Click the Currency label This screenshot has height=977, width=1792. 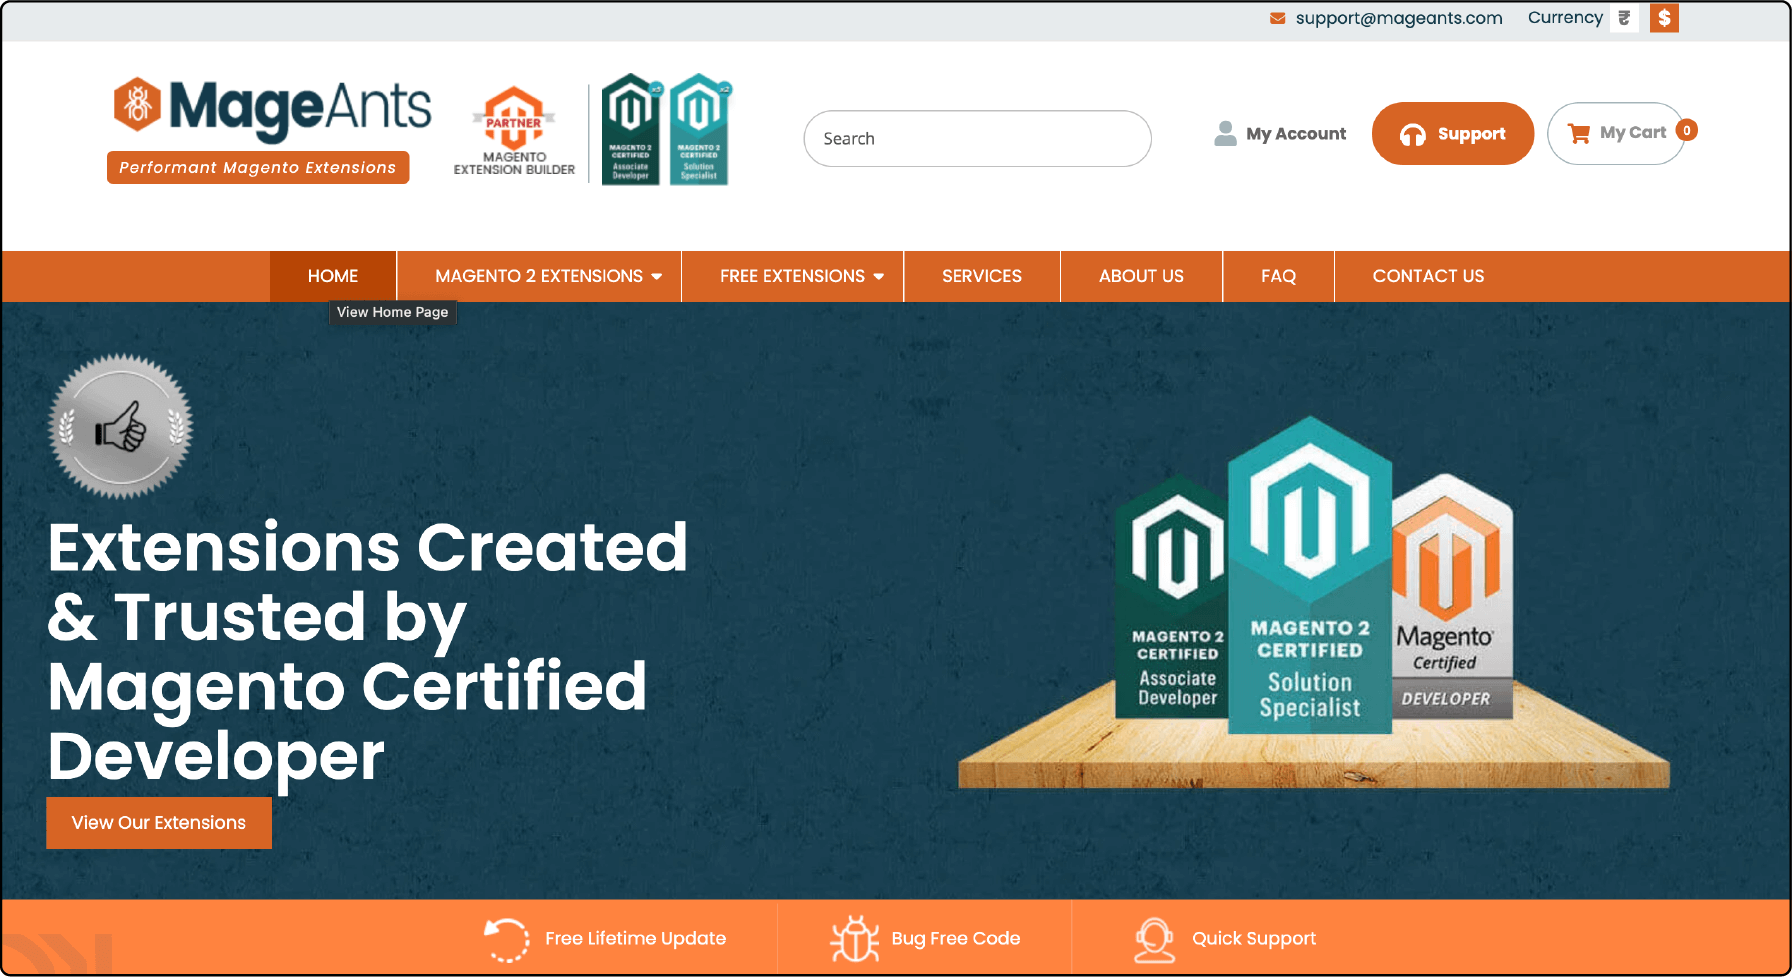(1565, 18)
